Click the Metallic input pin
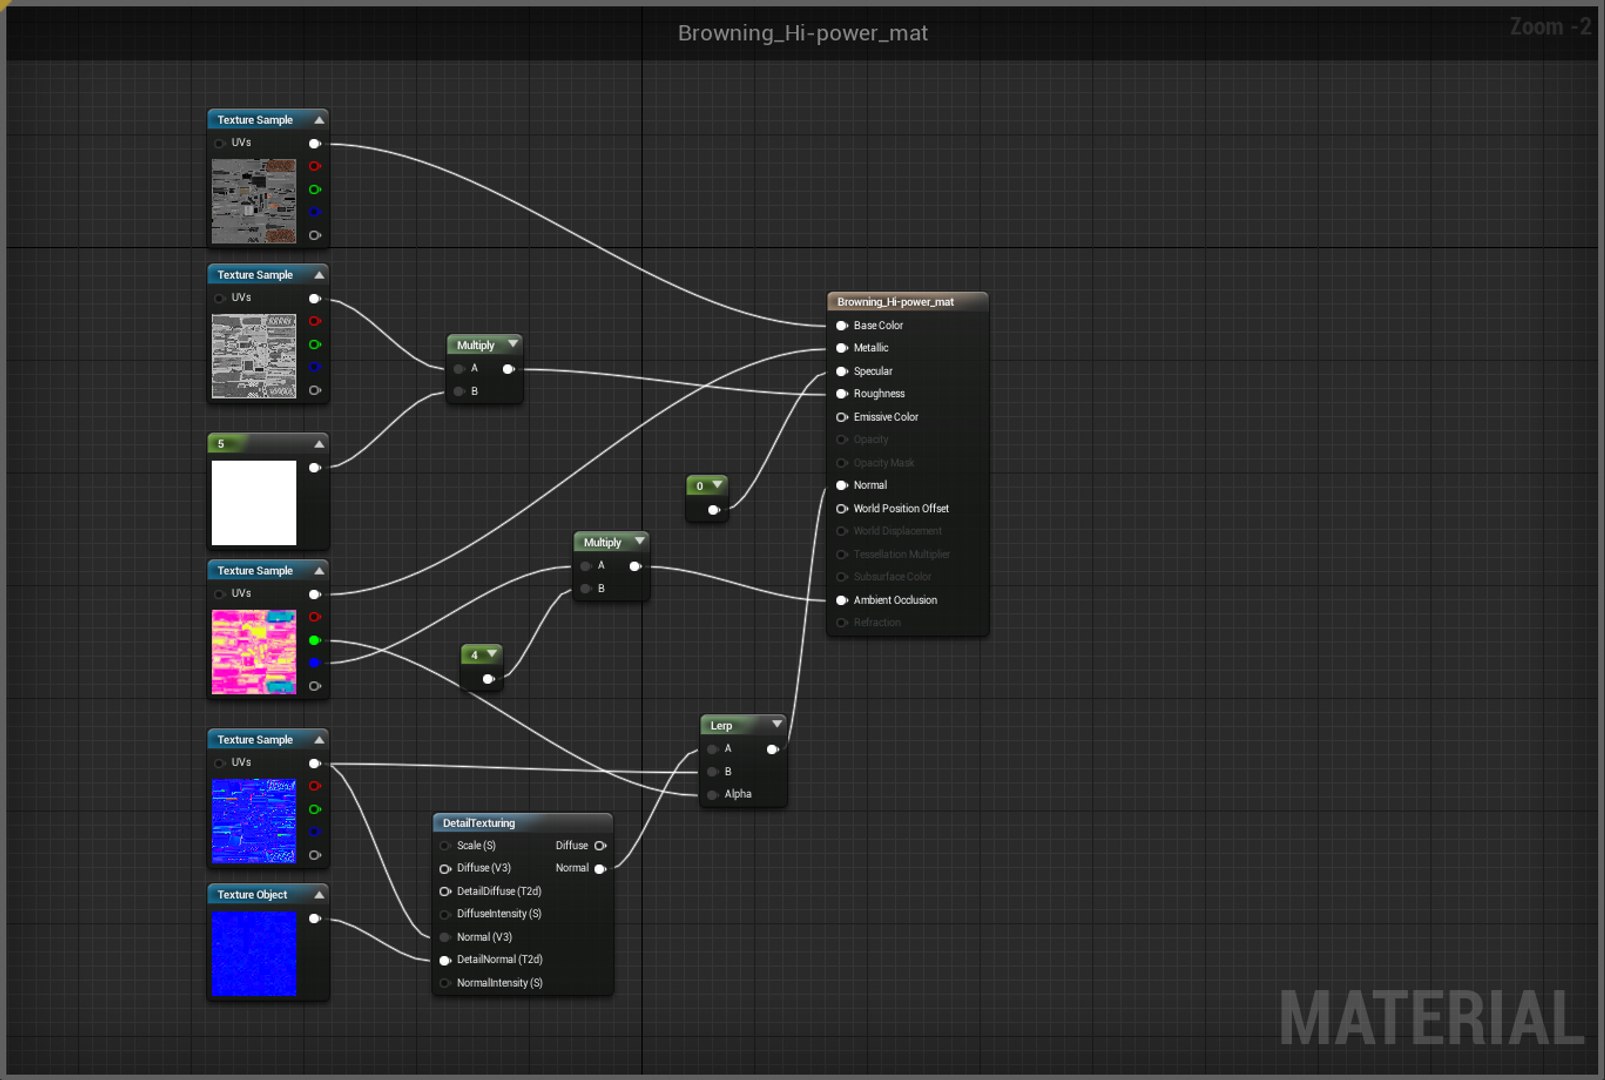This screenshot has width=1605, height=1080. (842, 348)
